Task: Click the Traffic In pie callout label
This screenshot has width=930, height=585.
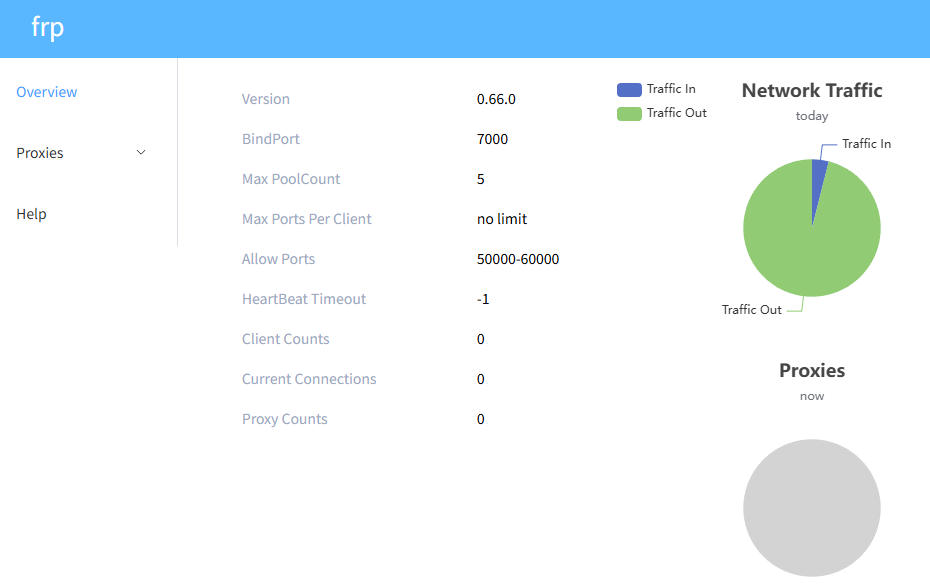Action: (x=866, y=144)
